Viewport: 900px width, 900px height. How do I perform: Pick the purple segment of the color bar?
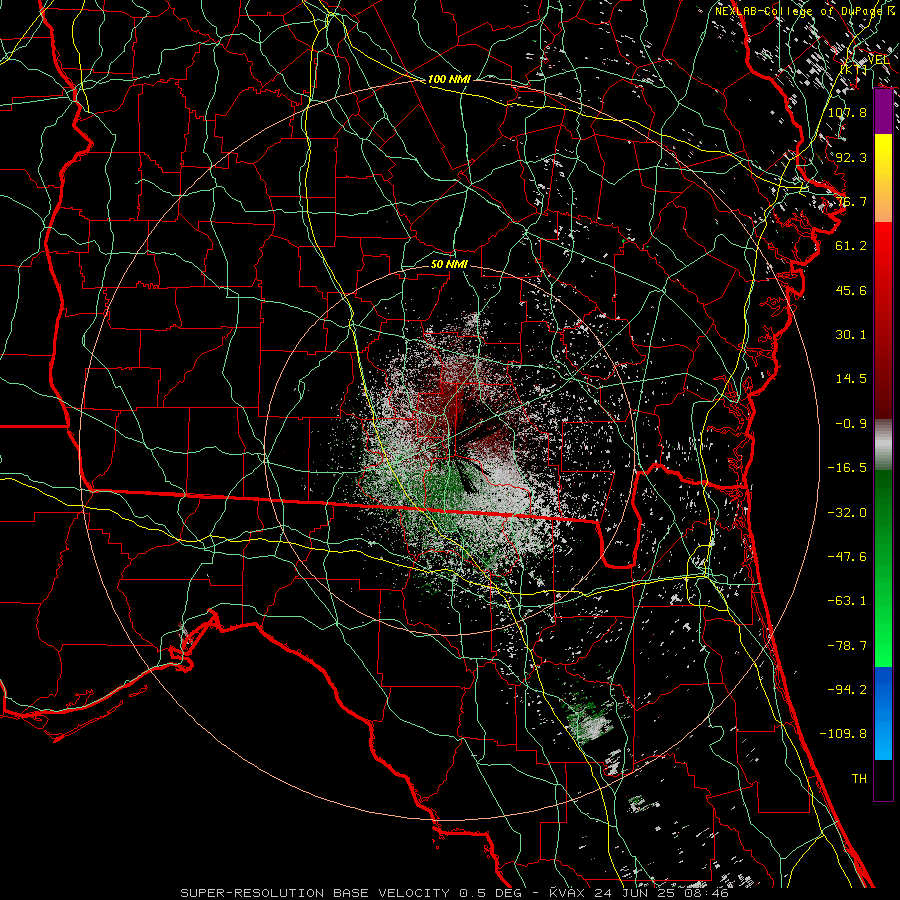[883, 111]
